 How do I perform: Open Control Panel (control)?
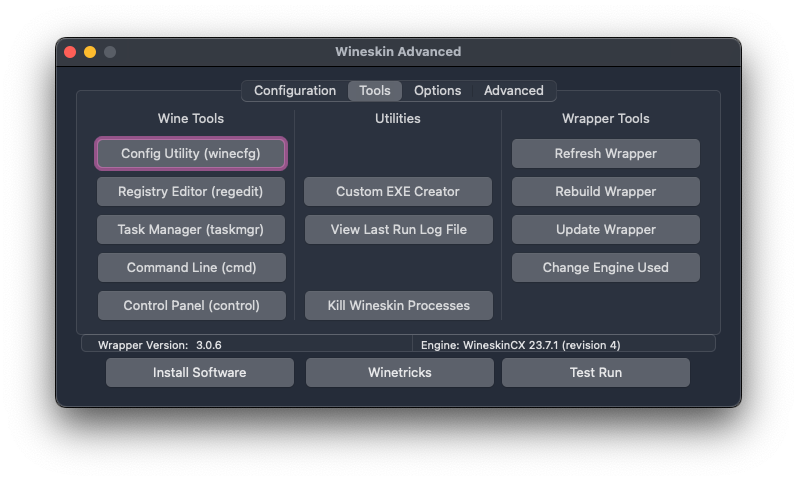point(191,305)
